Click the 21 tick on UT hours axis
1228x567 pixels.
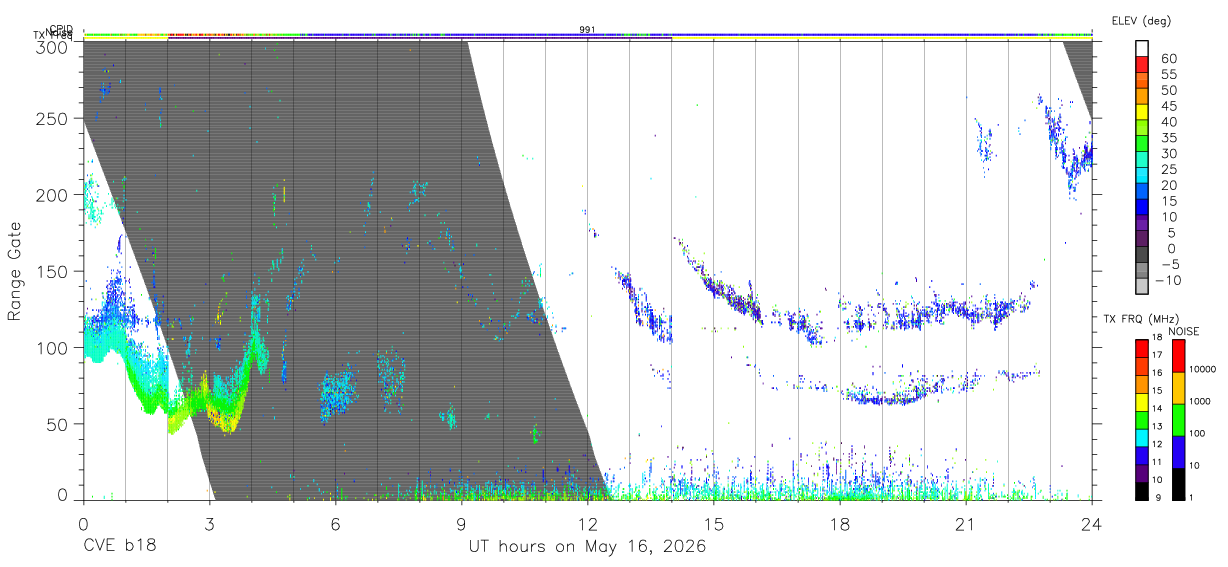click(x=966, y=523)
